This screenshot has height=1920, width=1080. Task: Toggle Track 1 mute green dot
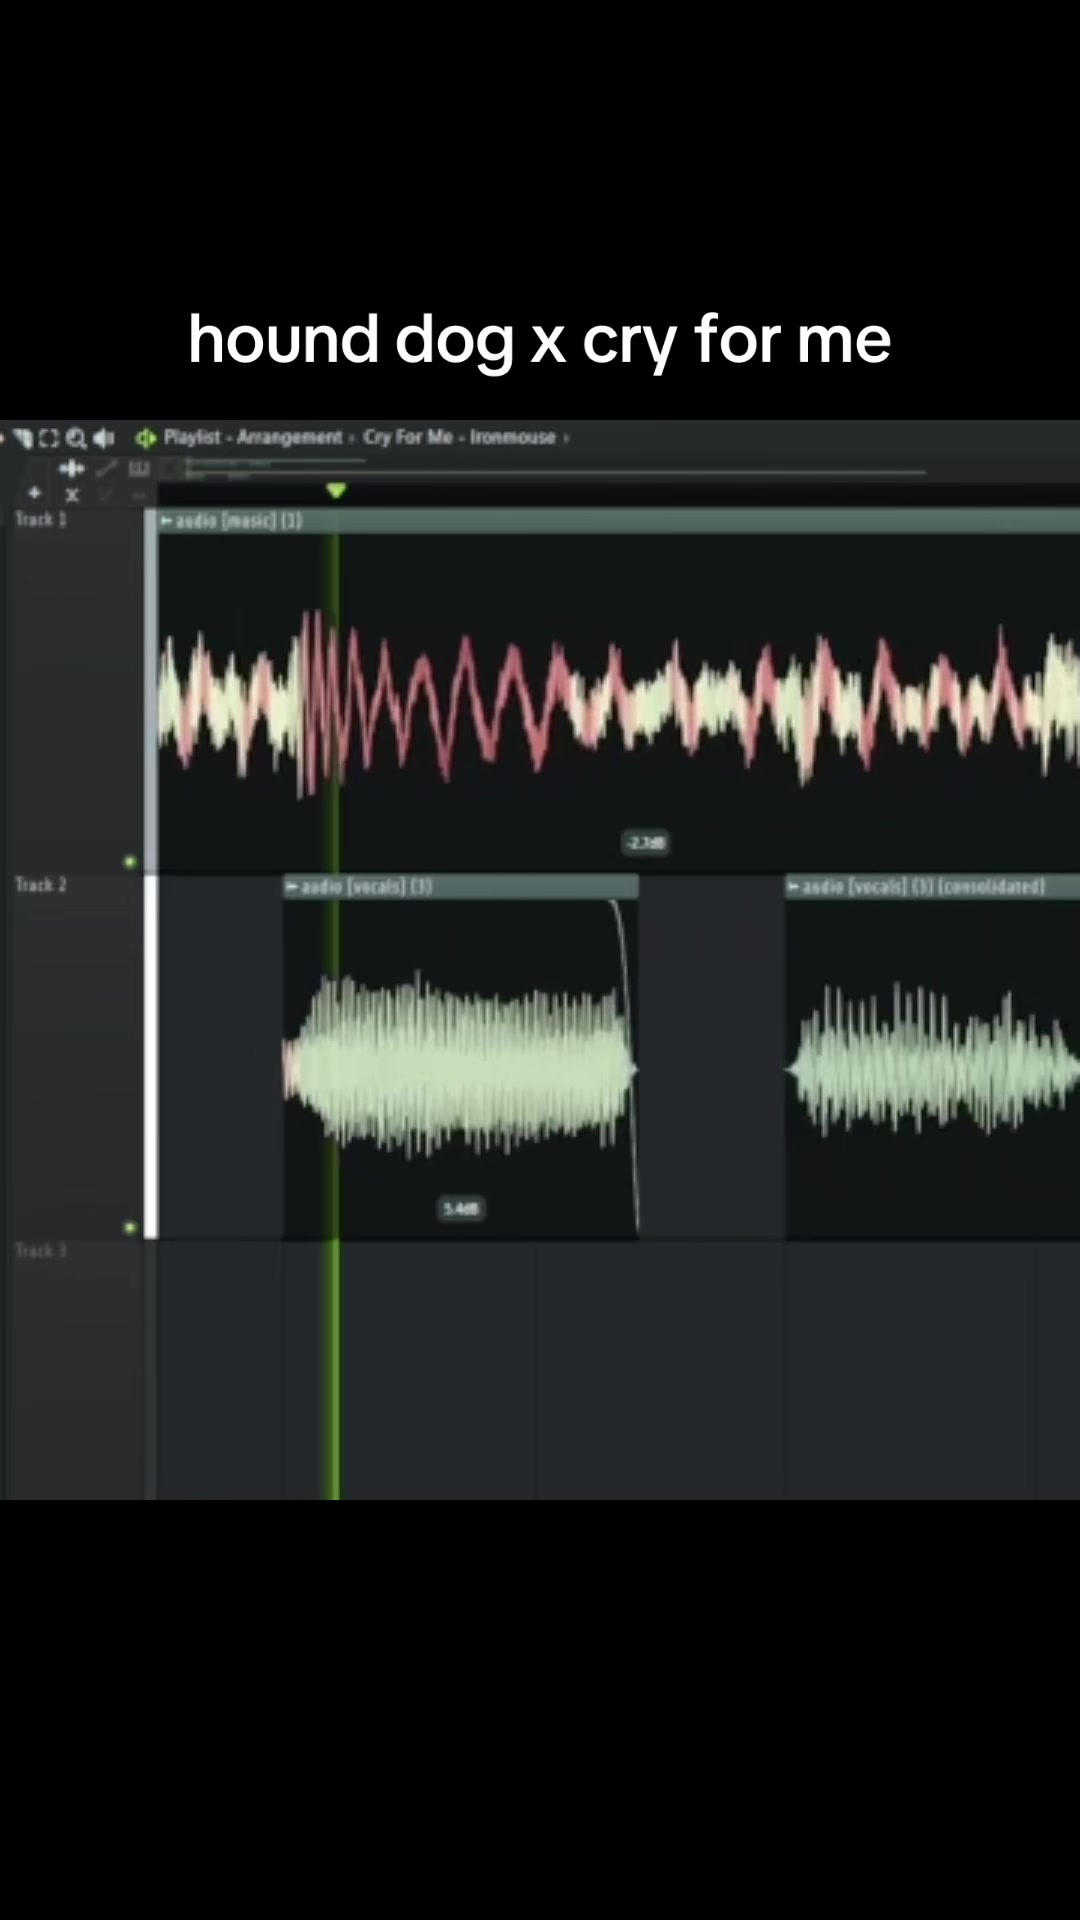pos(130,861)
